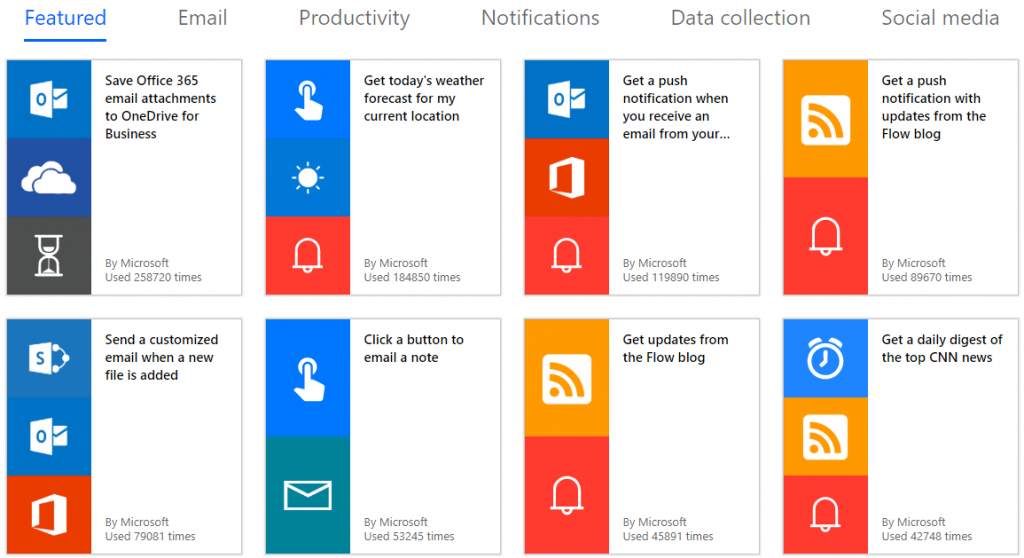Click hourglass delay icon on Save attachments card

49,255
